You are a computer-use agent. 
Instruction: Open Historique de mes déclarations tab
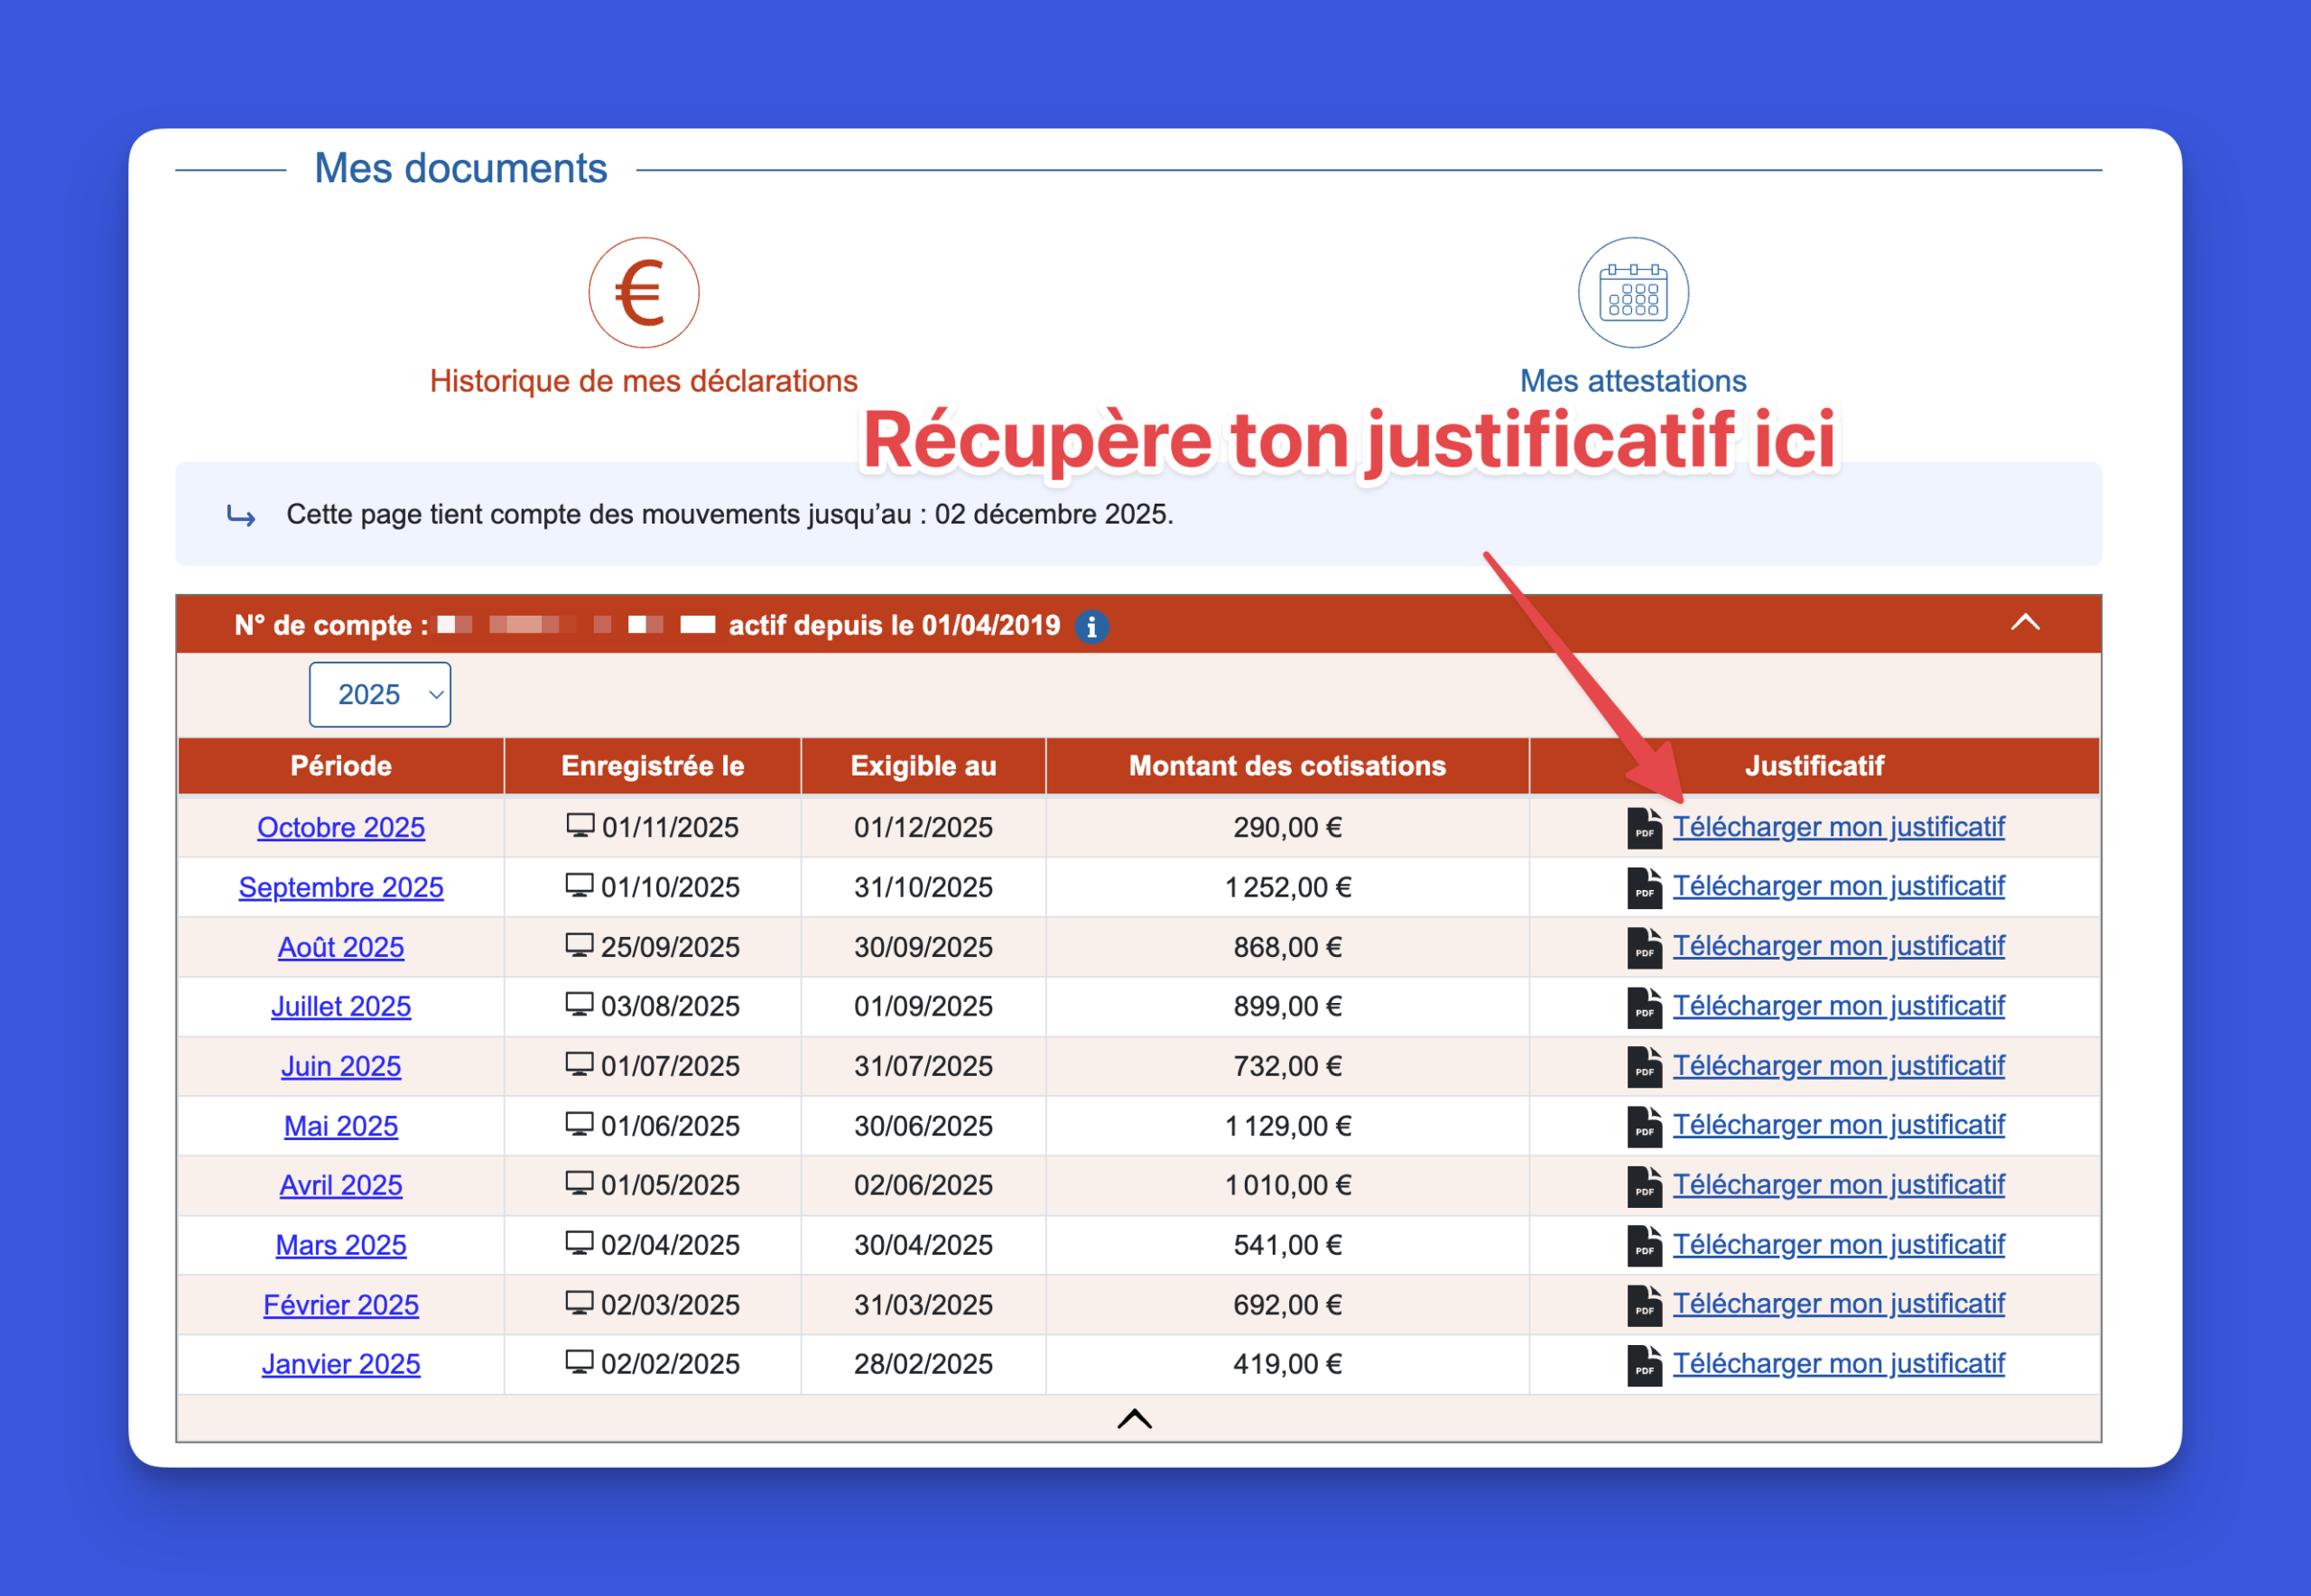pos(643,381)
